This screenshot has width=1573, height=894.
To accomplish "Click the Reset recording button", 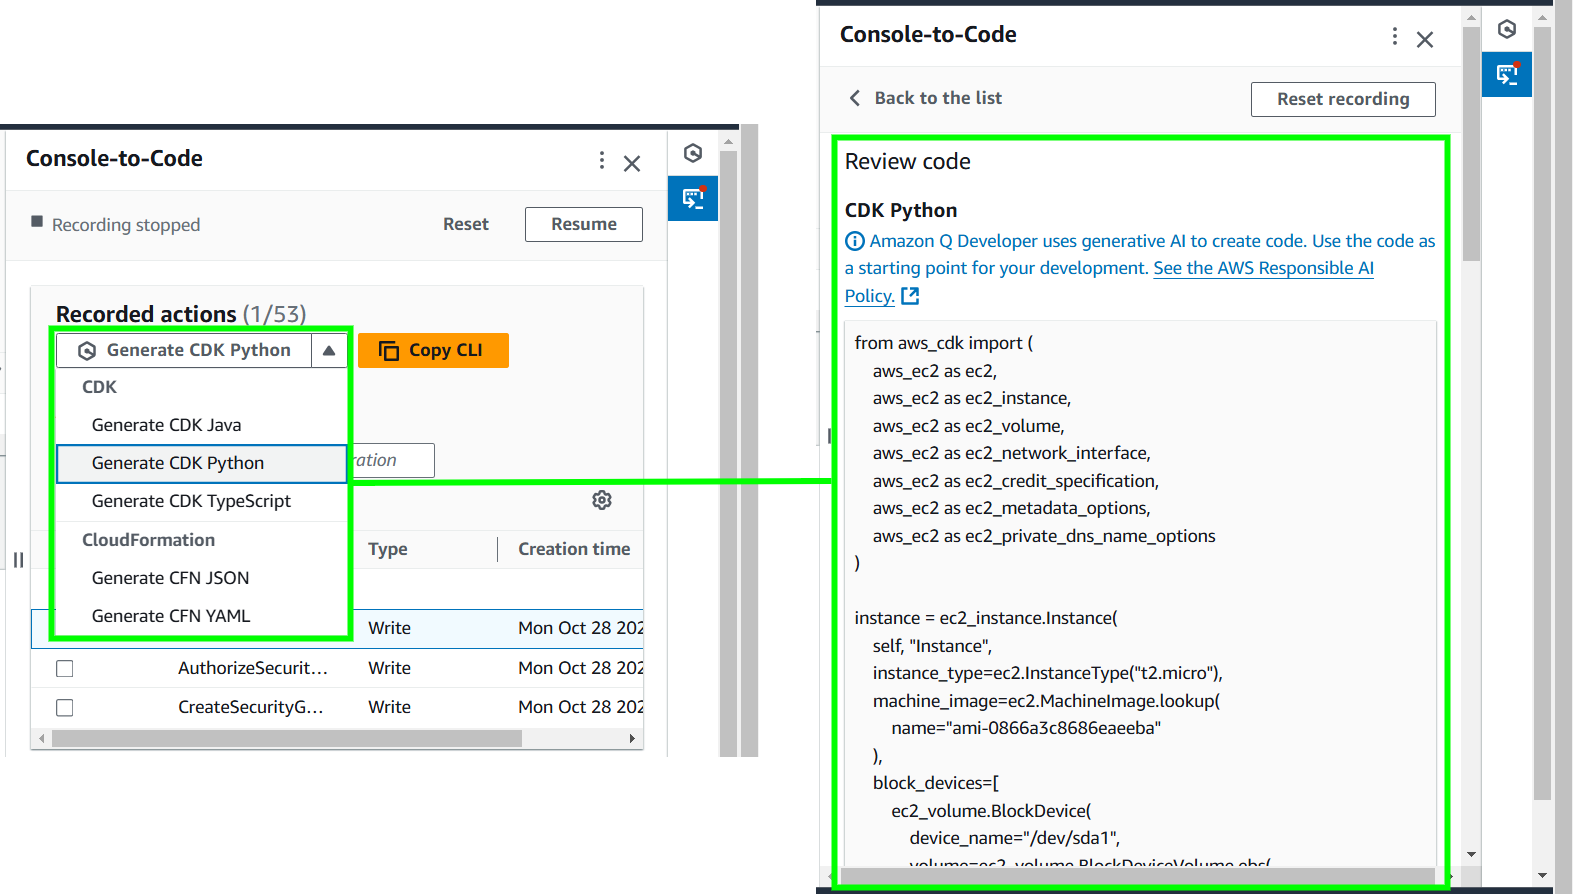I will (x=1343, y=99).
